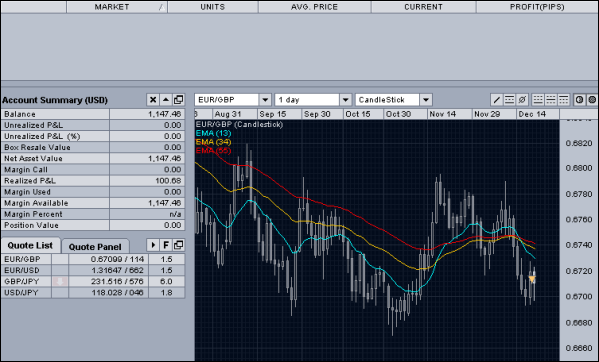Image resolution: width=599 pixels, height=362 pixels.
Task: Click the 0.6800 level on price axis
Action: click(578, 168)
